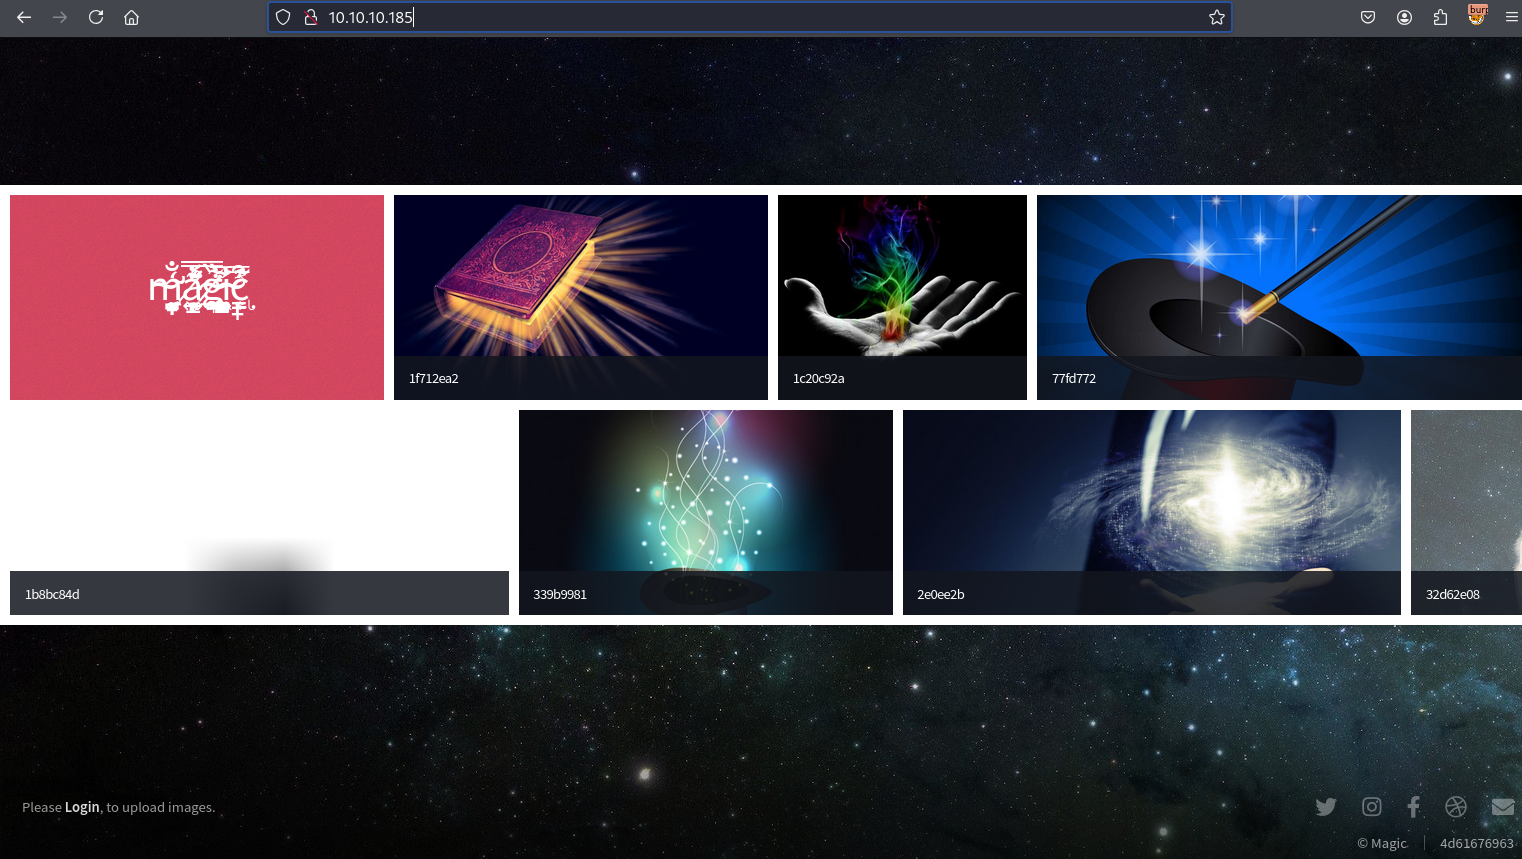Click the Burp proxy extension icon
The width and height of the screenshot is (1522, 859).
[x=1477, y=15]
